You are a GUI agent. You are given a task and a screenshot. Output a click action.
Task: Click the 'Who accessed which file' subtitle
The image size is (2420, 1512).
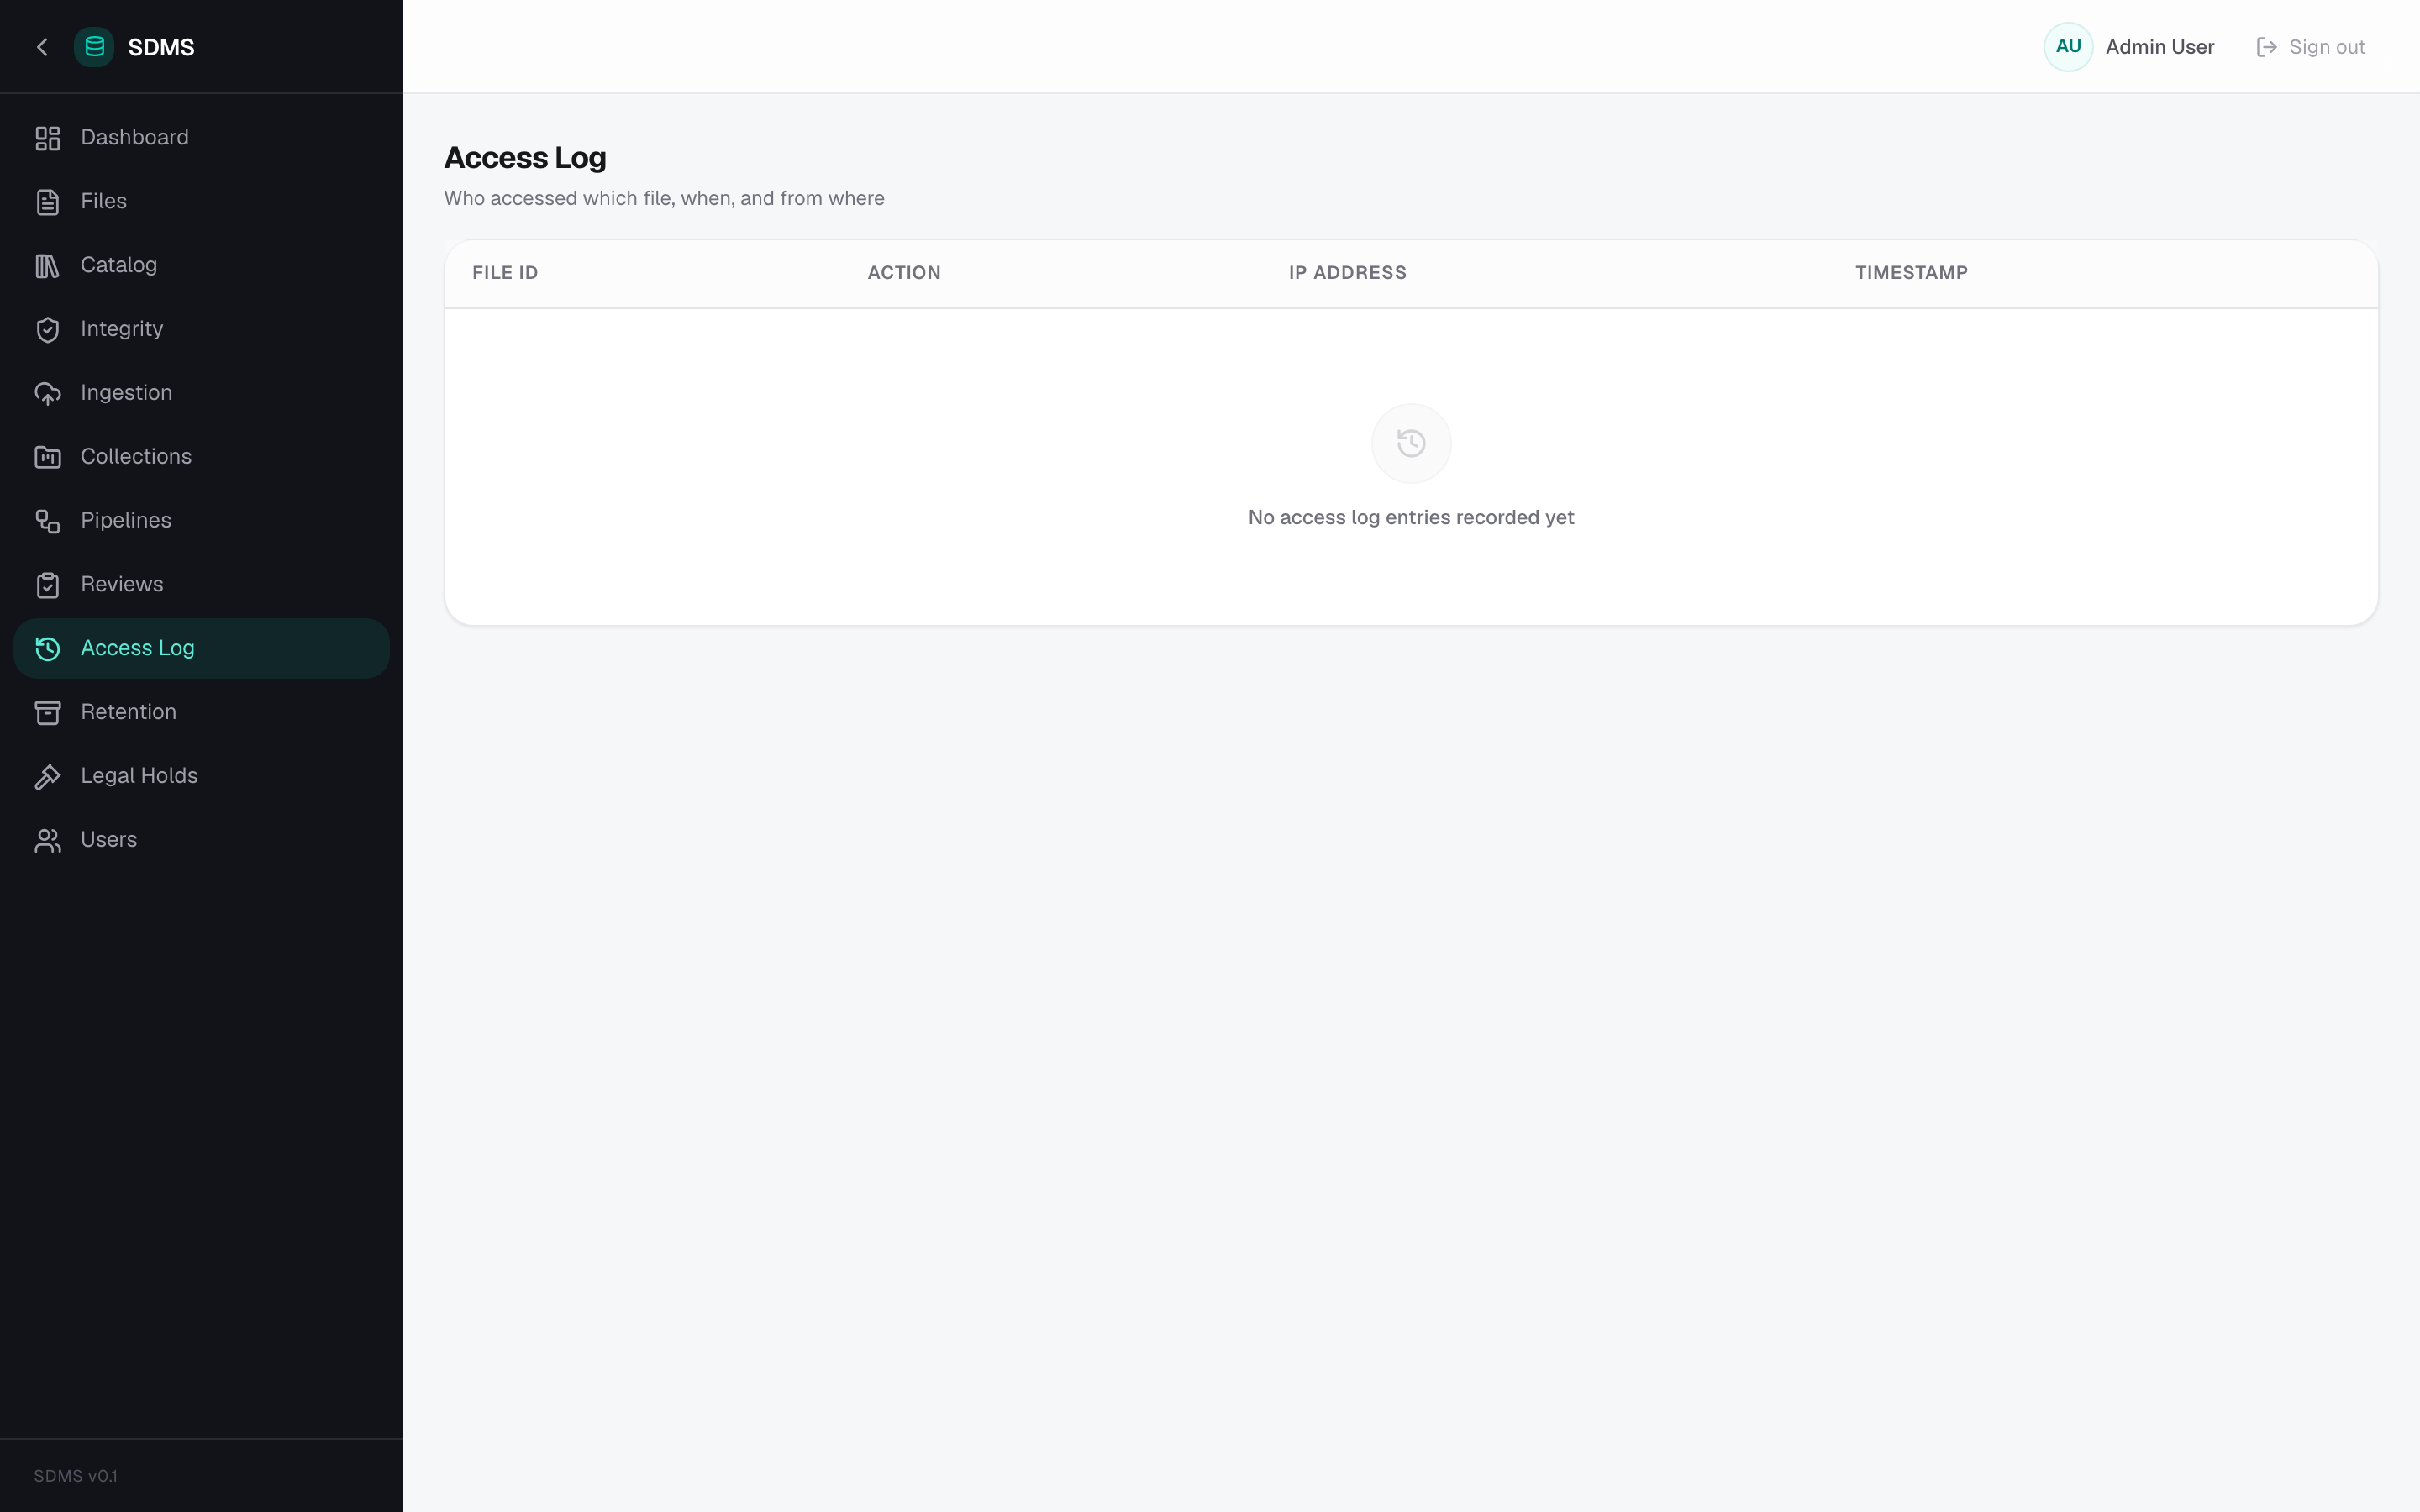(664, 198)
